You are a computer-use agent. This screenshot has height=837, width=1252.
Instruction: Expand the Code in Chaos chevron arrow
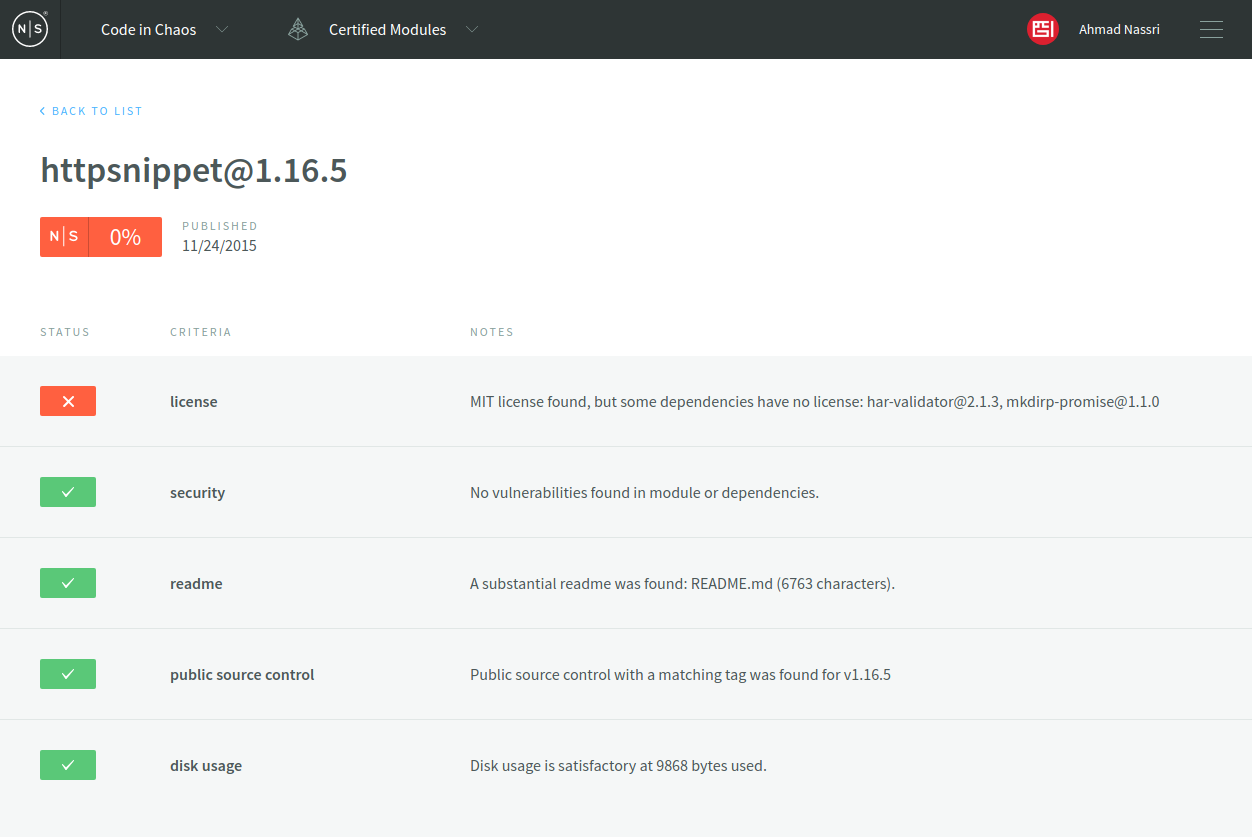click(222, 29)
